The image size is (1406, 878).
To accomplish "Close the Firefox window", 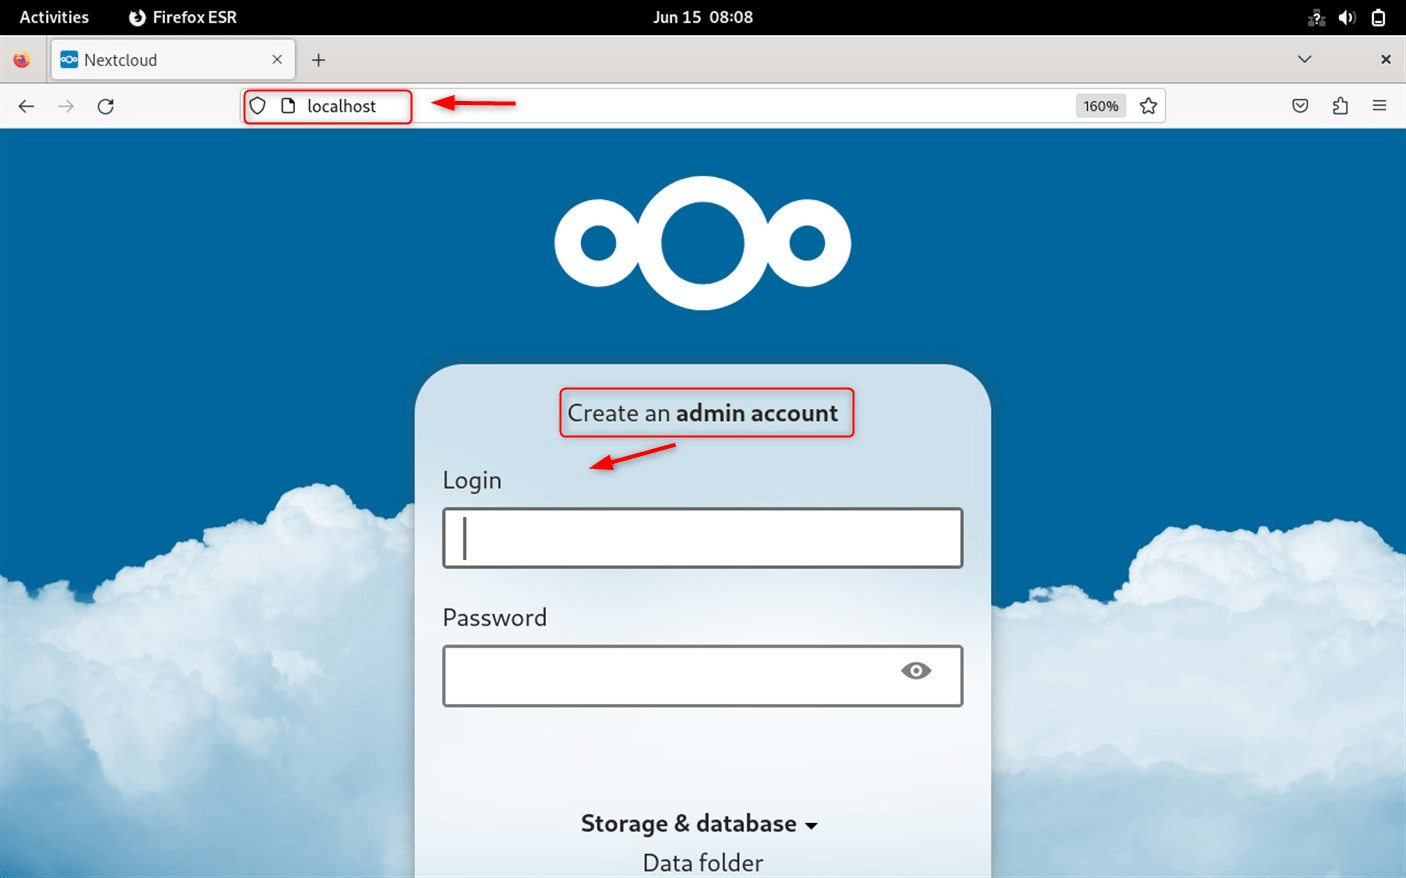I will coord(1386,60).
